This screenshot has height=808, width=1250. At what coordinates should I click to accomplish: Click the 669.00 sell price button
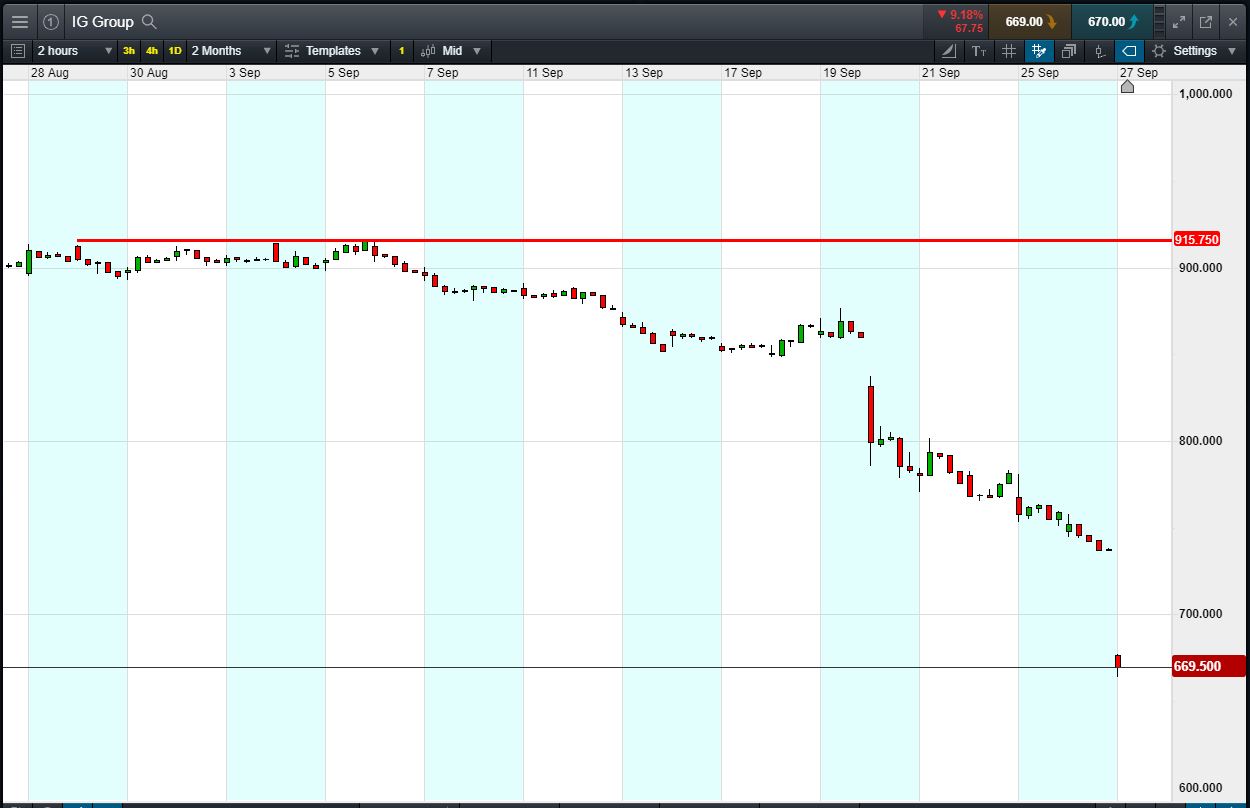pyautogui.click(x=1029, y=21)
